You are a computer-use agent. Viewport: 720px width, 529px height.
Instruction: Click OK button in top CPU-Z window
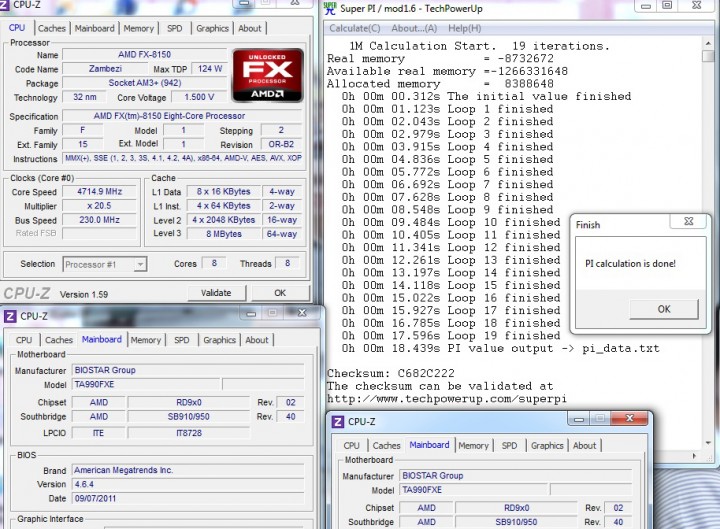coord(280,293)
